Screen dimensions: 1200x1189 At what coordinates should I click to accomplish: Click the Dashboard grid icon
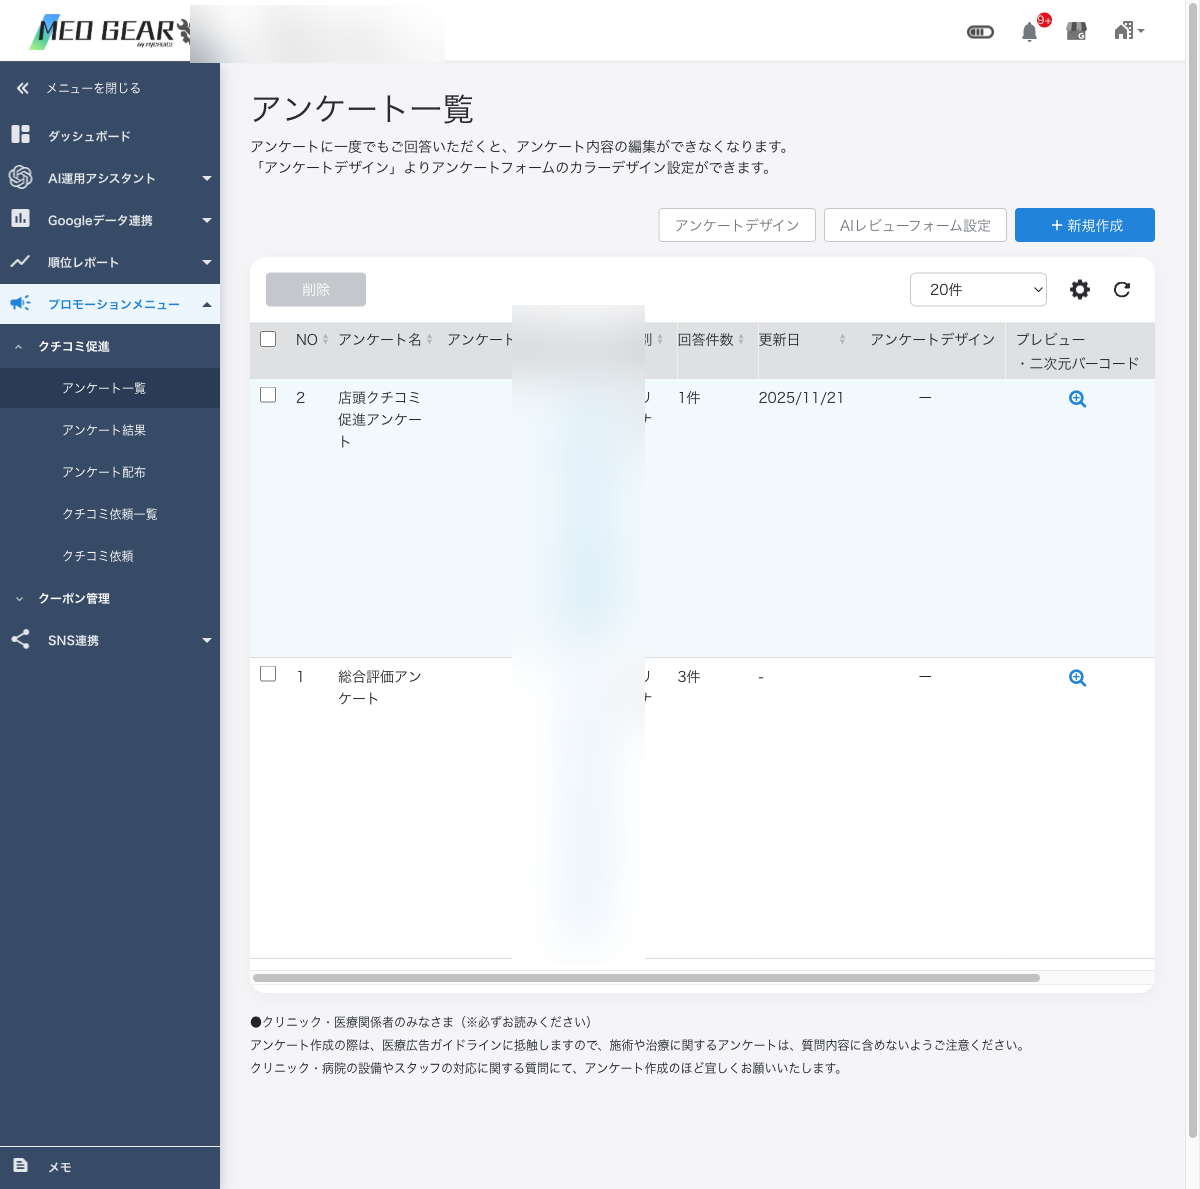tap(20, 134)
